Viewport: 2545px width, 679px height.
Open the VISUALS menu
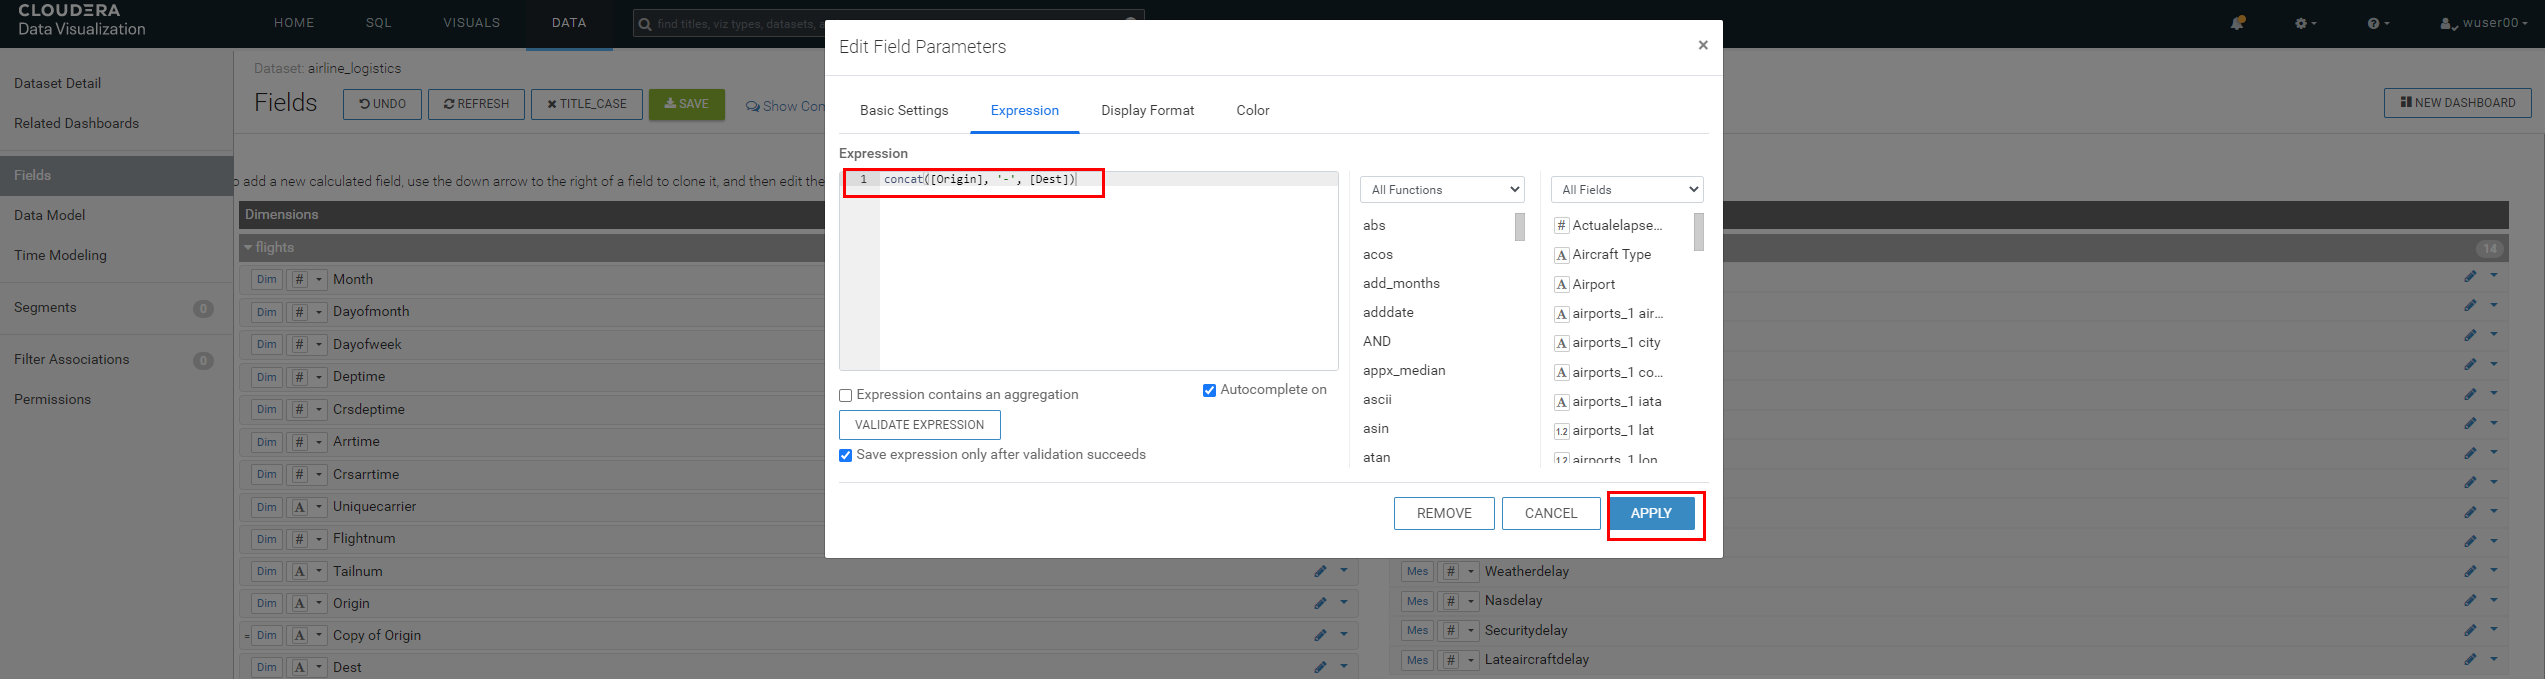click(x=472, y=23)
